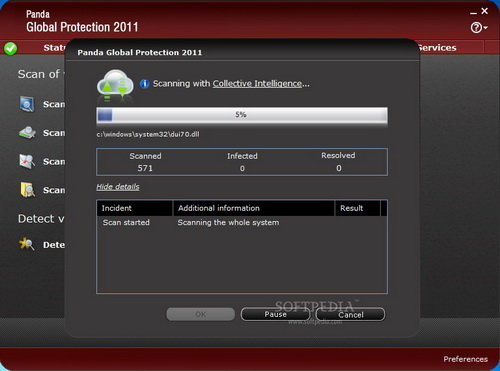
Task: Click the Result column header
Action: (358, 208)
